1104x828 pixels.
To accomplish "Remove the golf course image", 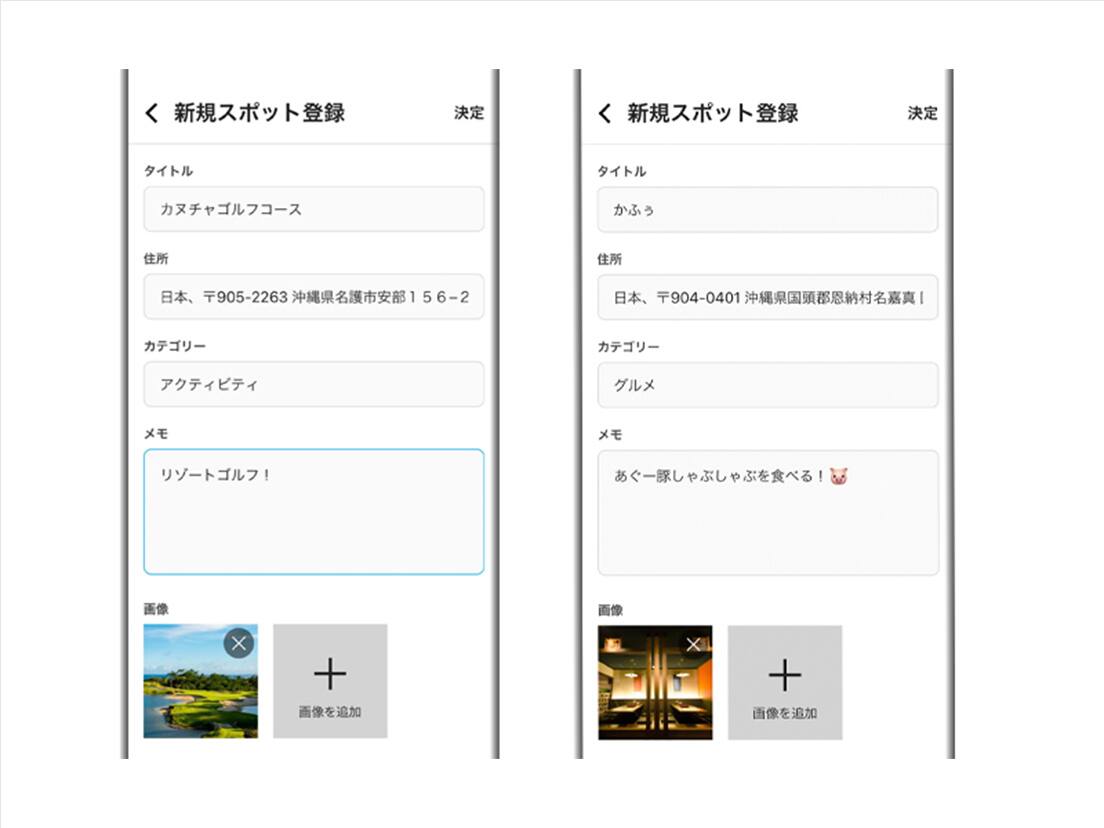I will click(238, 643).
